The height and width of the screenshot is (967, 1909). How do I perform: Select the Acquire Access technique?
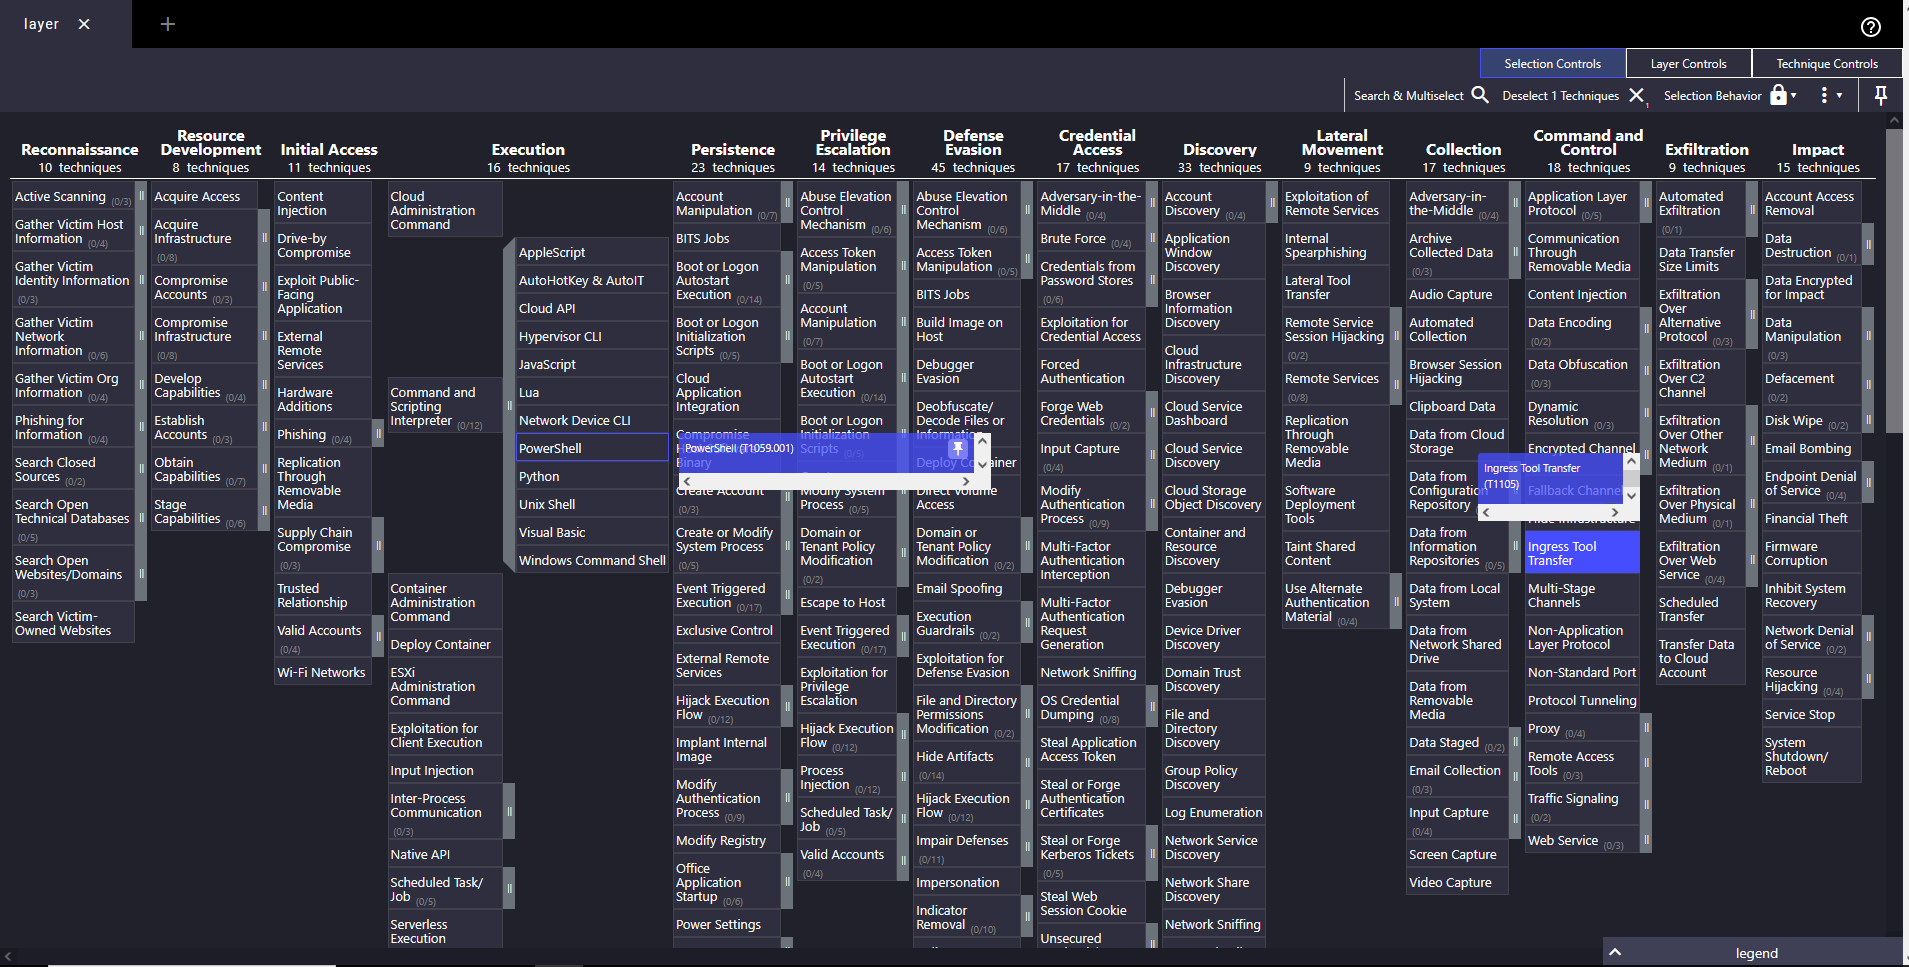[204, 195]
